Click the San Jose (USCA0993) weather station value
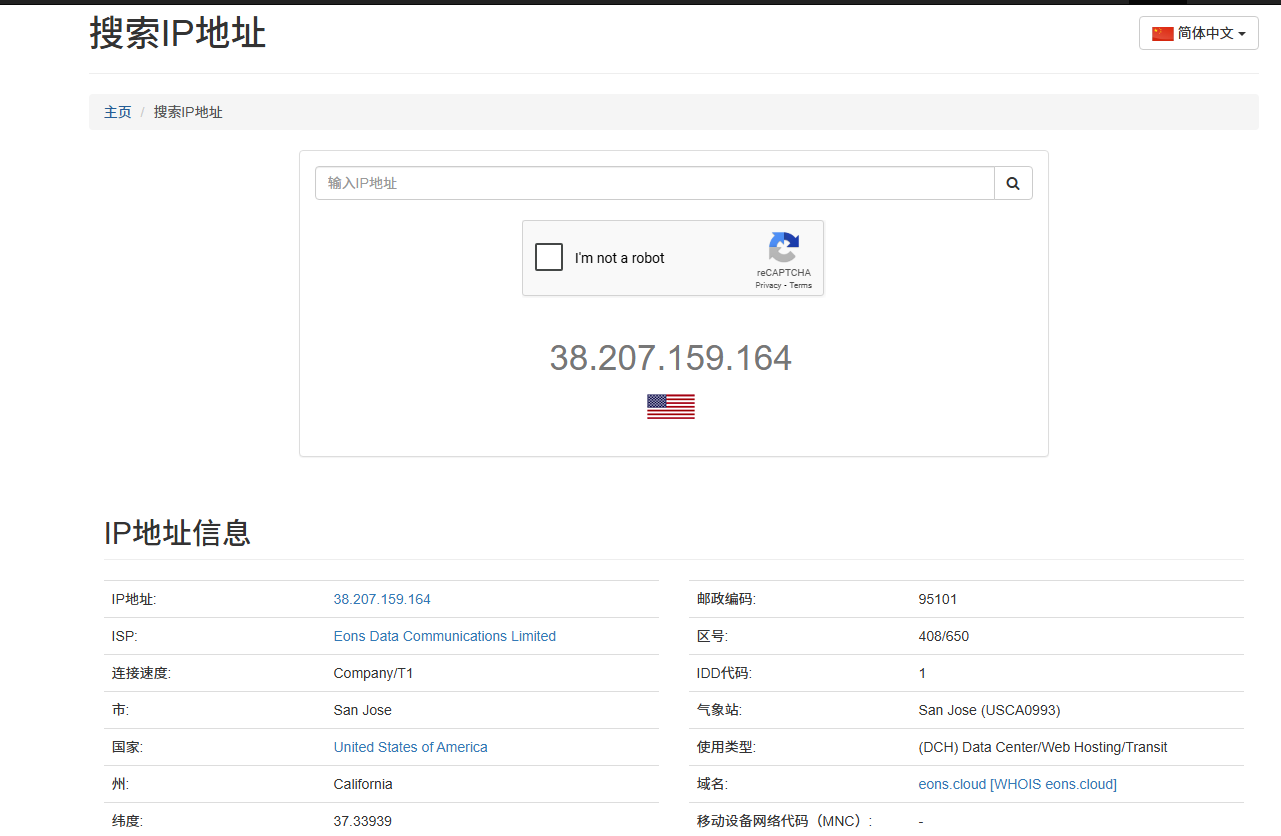 pyautogui.click(x=989, y=710)
